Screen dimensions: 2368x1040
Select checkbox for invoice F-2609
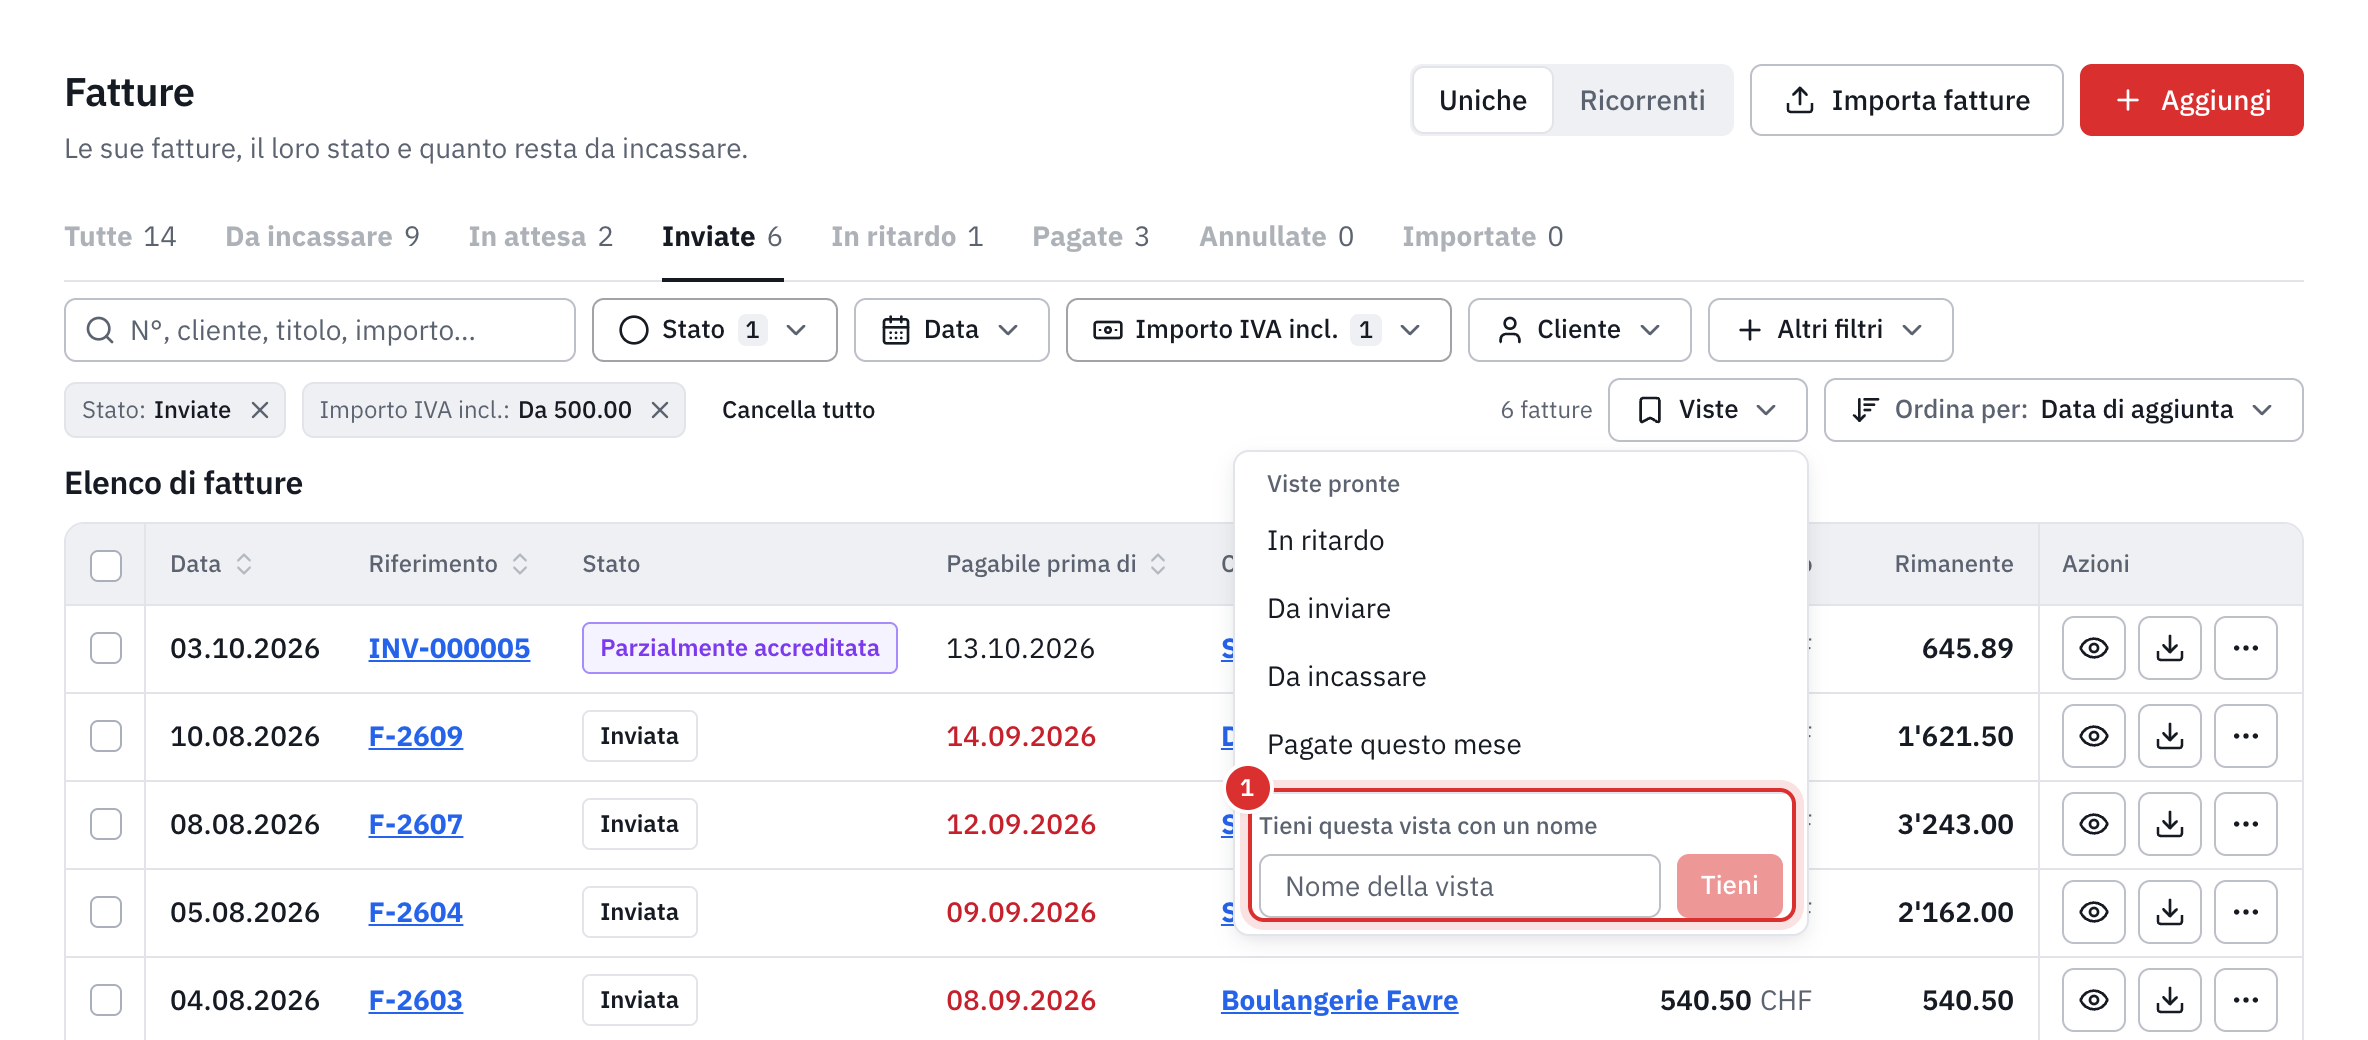pos(106,736)
